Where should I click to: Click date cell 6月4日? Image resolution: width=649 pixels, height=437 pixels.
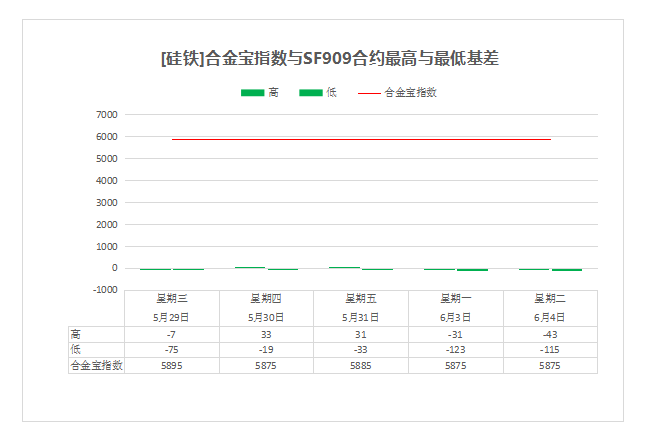(x=550, y=317)
